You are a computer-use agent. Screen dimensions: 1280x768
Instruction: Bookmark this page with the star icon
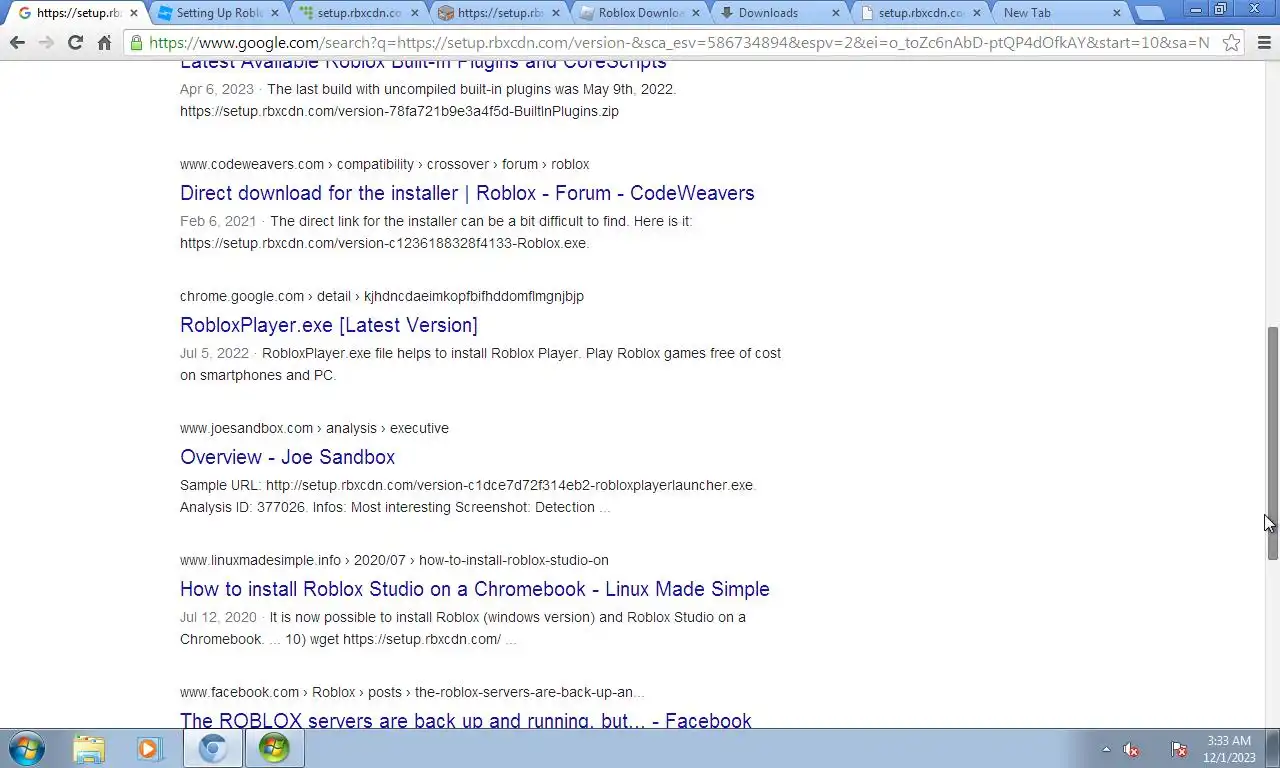tap(1232, 43)
